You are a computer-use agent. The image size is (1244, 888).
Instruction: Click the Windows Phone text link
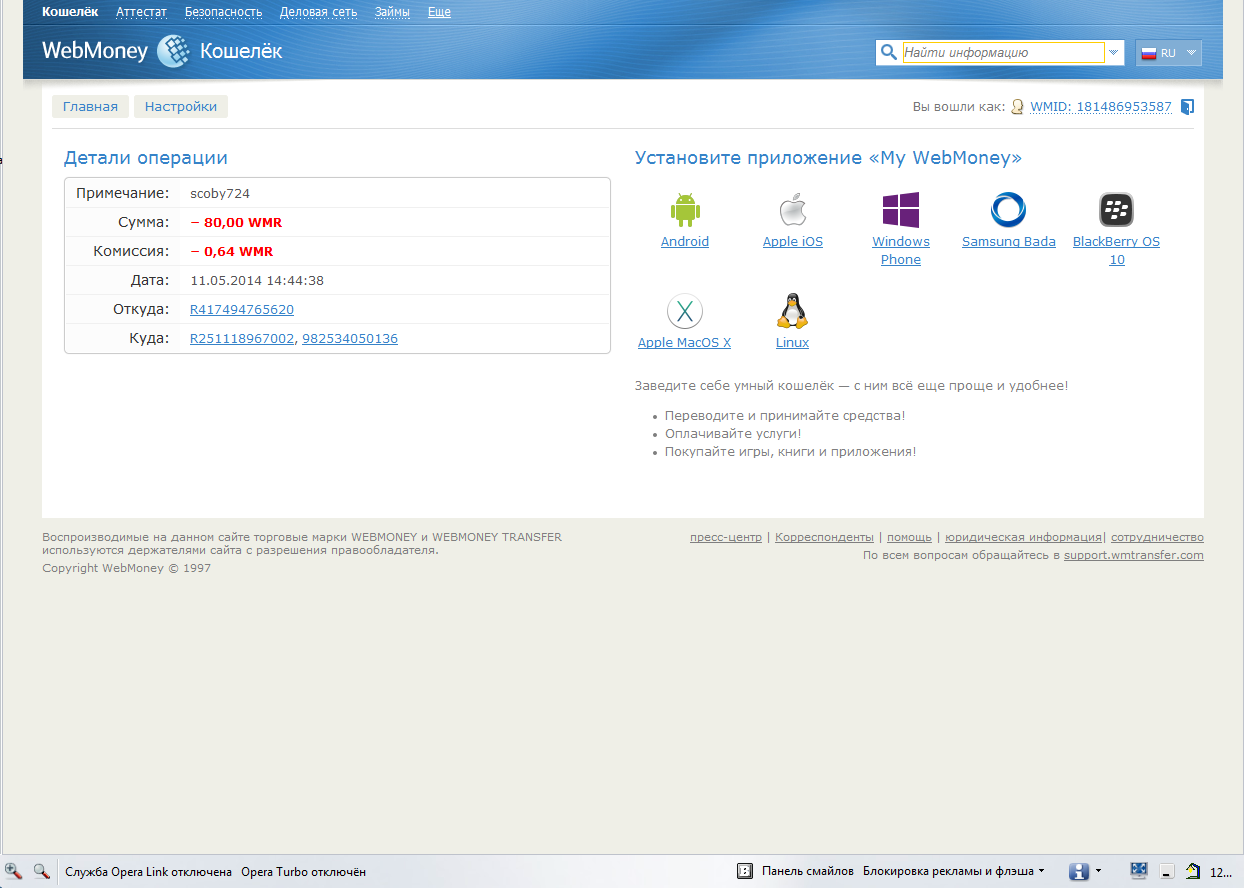point(901,251)
